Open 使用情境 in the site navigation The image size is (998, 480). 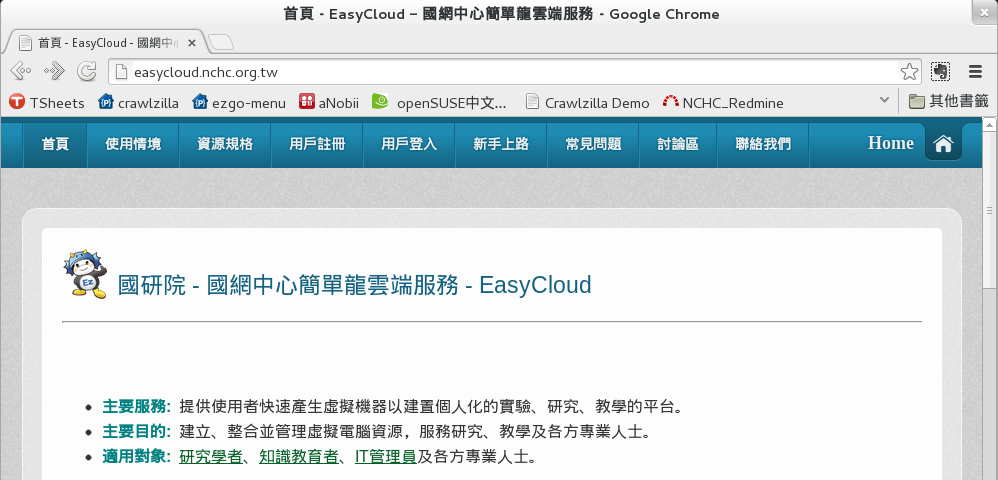(x=133, y=144)
